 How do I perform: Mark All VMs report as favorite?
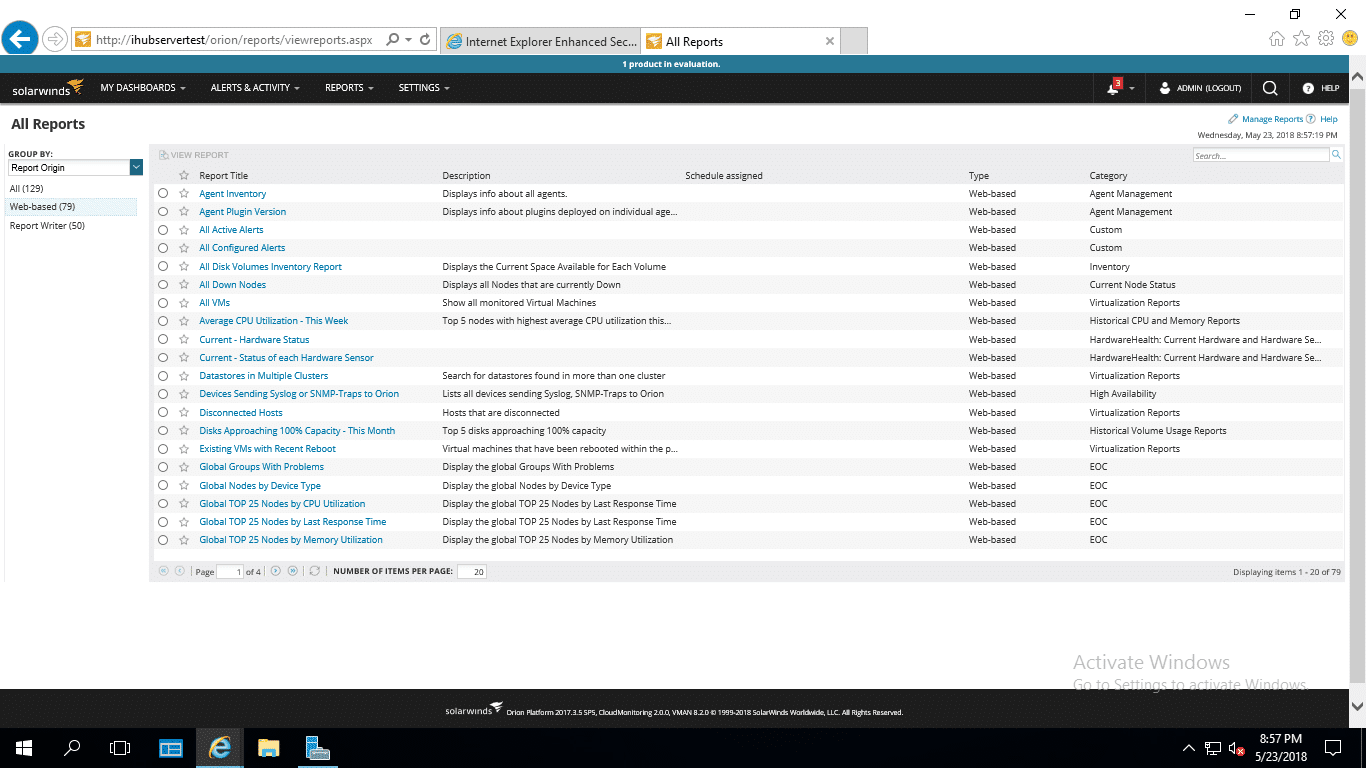click(184, 303)
